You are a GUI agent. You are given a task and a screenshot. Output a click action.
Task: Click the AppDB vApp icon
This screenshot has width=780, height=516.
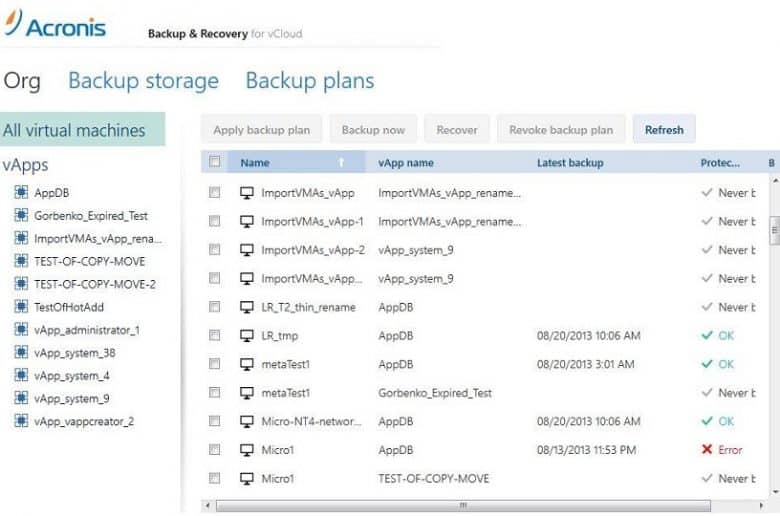pyautogui.click(x=21, y=192)
